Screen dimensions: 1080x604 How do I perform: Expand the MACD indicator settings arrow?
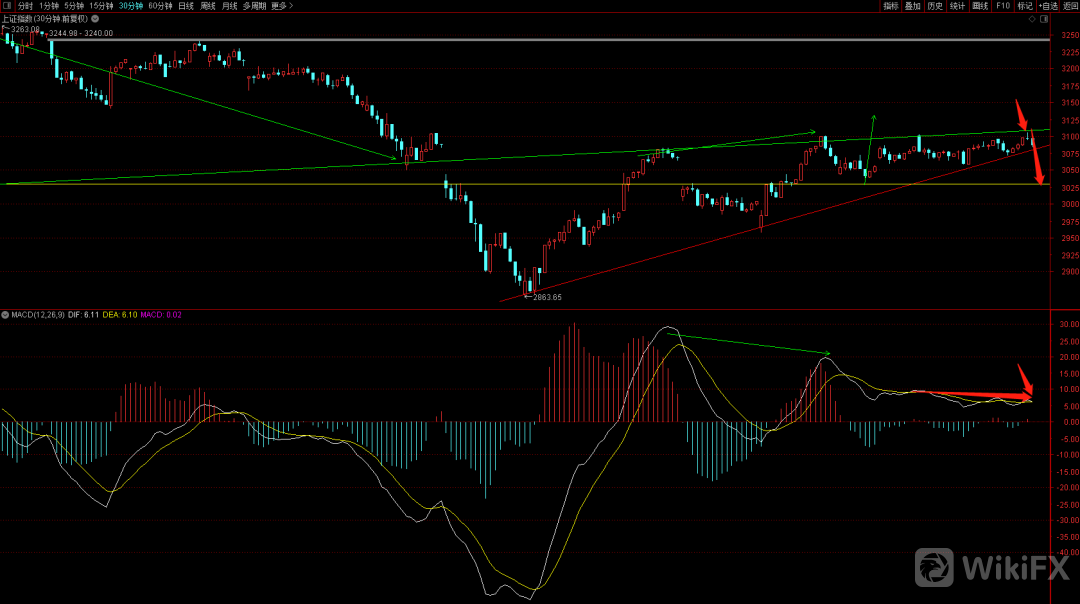tap(5, 315)
